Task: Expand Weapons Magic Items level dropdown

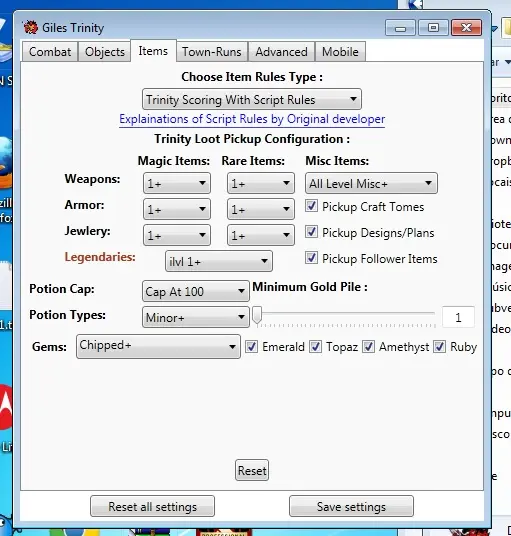Action: click(177, 183)
